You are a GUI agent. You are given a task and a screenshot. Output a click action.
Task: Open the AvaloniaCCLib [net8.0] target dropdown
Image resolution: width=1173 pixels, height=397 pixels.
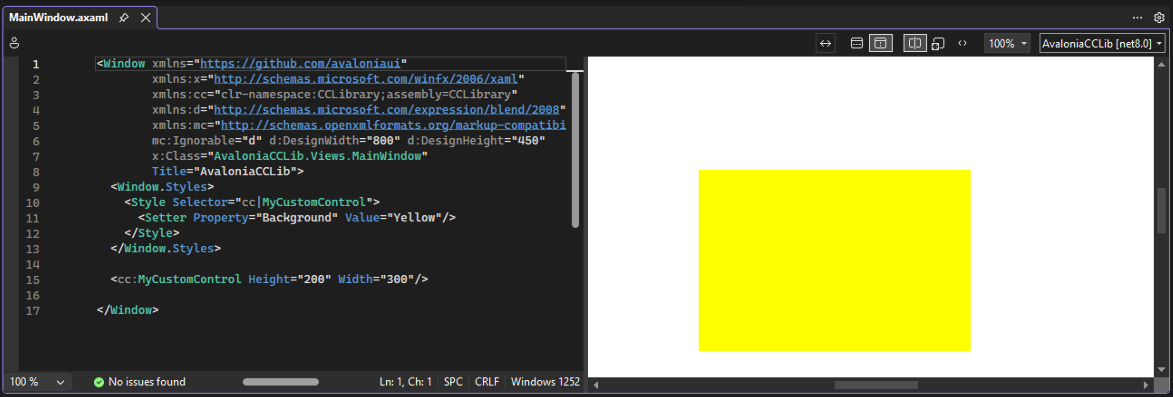pos(1103,43)
